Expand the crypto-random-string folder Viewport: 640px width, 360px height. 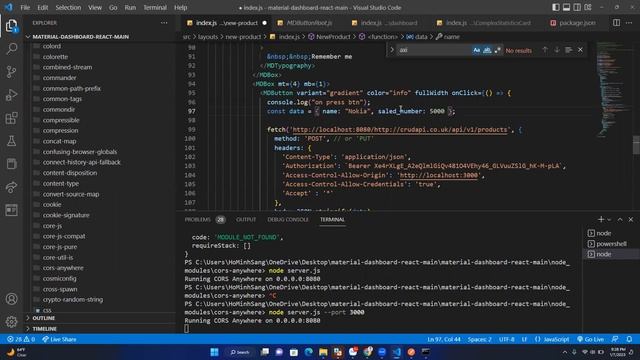[x=73, y=300]
